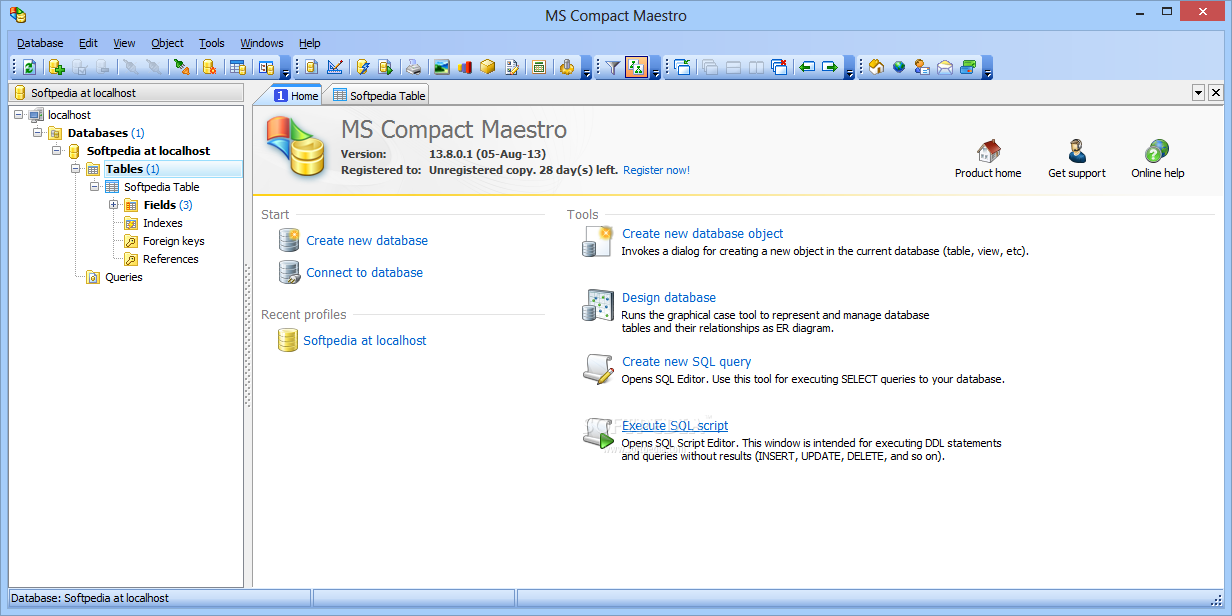The width and height of the screenshot is (1232, 616).
Task: Select Queries in the explorer tree
Action: click(x=123, y=277)
